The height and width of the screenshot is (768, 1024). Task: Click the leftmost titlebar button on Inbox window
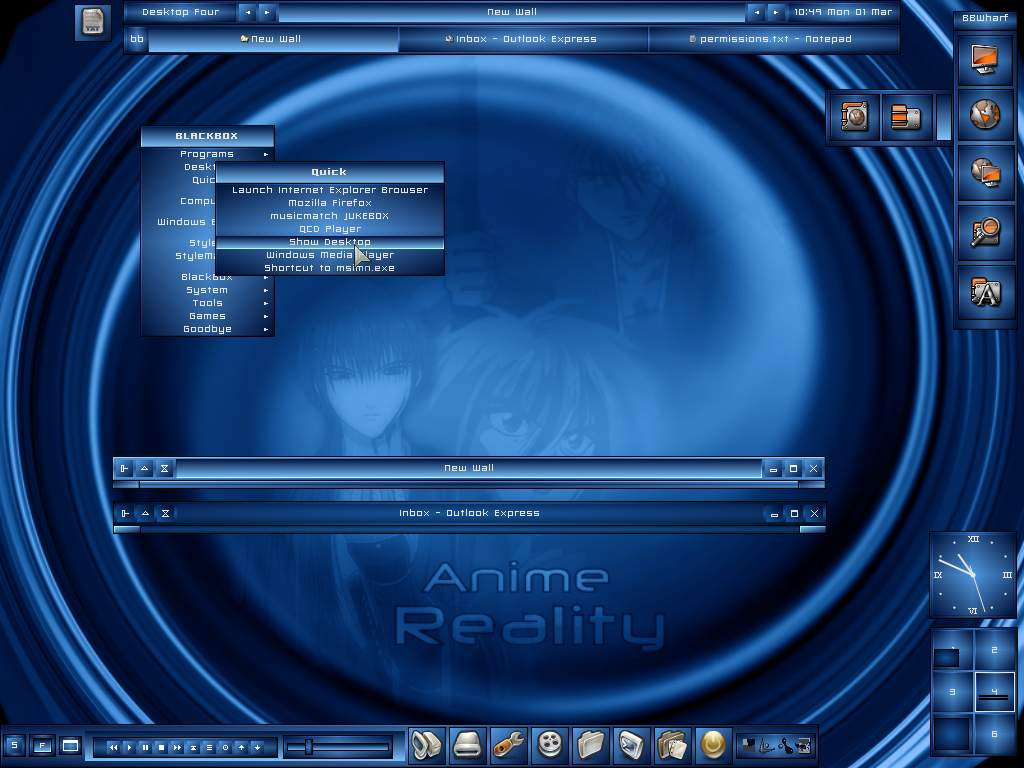click(x=125, y=513)
